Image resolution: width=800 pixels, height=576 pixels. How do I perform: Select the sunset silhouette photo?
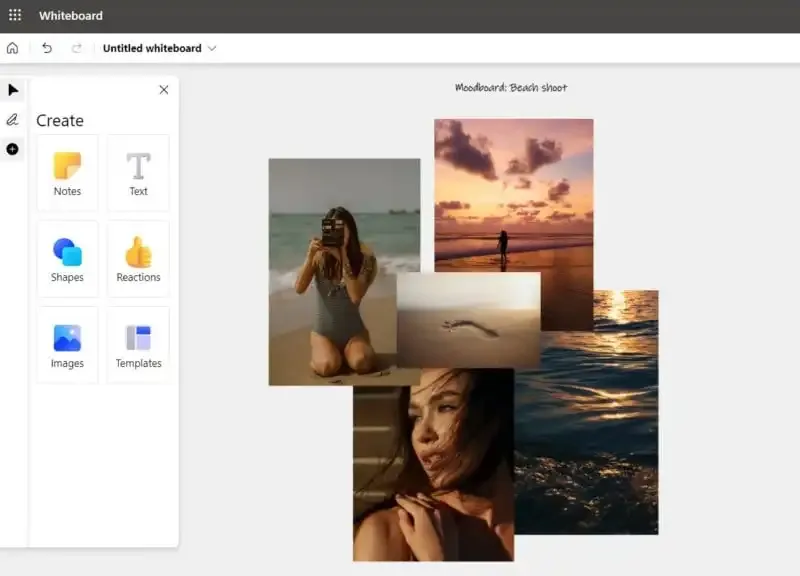(512, 195)
